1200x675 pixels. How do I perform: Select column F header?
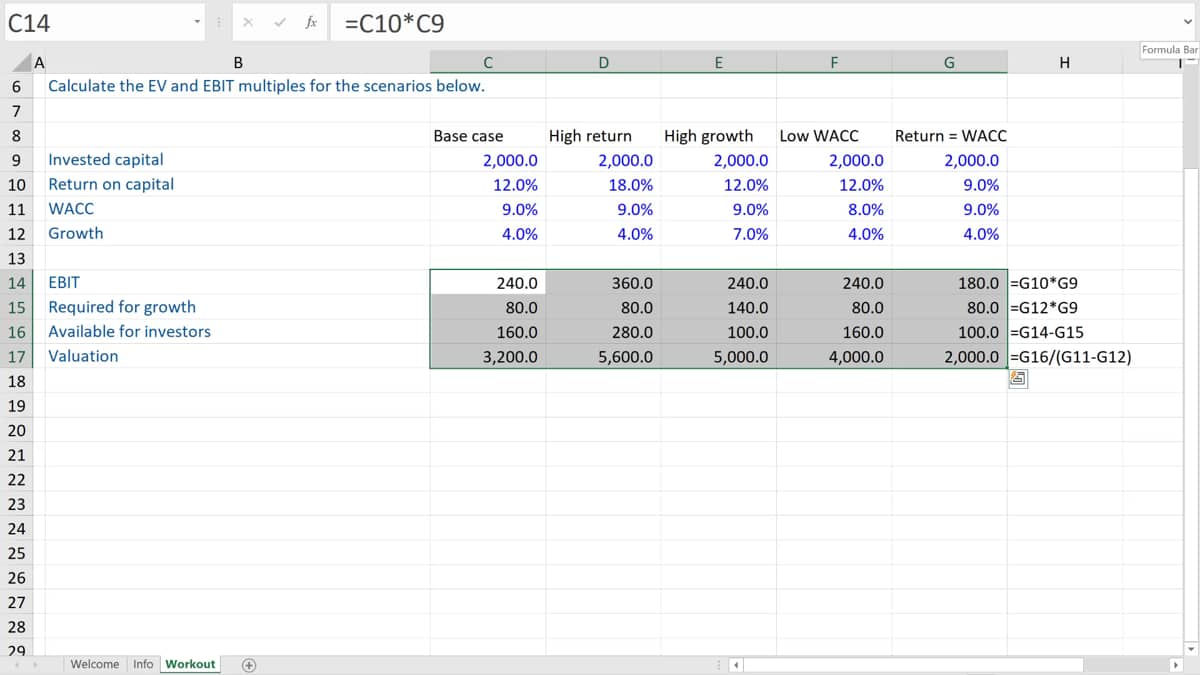pos(834,63)
